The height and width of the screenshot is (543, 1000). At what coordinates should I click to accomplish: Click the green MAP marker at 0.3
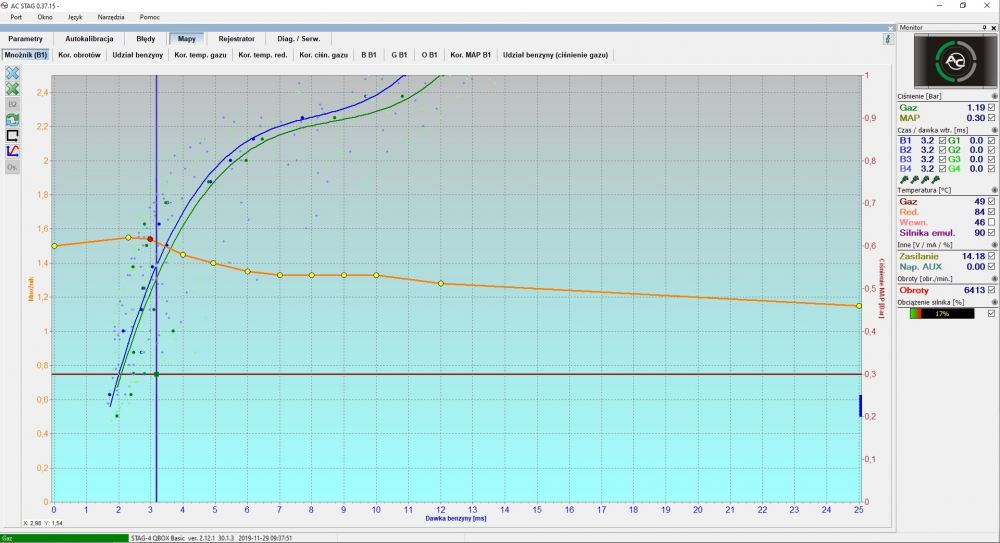156,374
